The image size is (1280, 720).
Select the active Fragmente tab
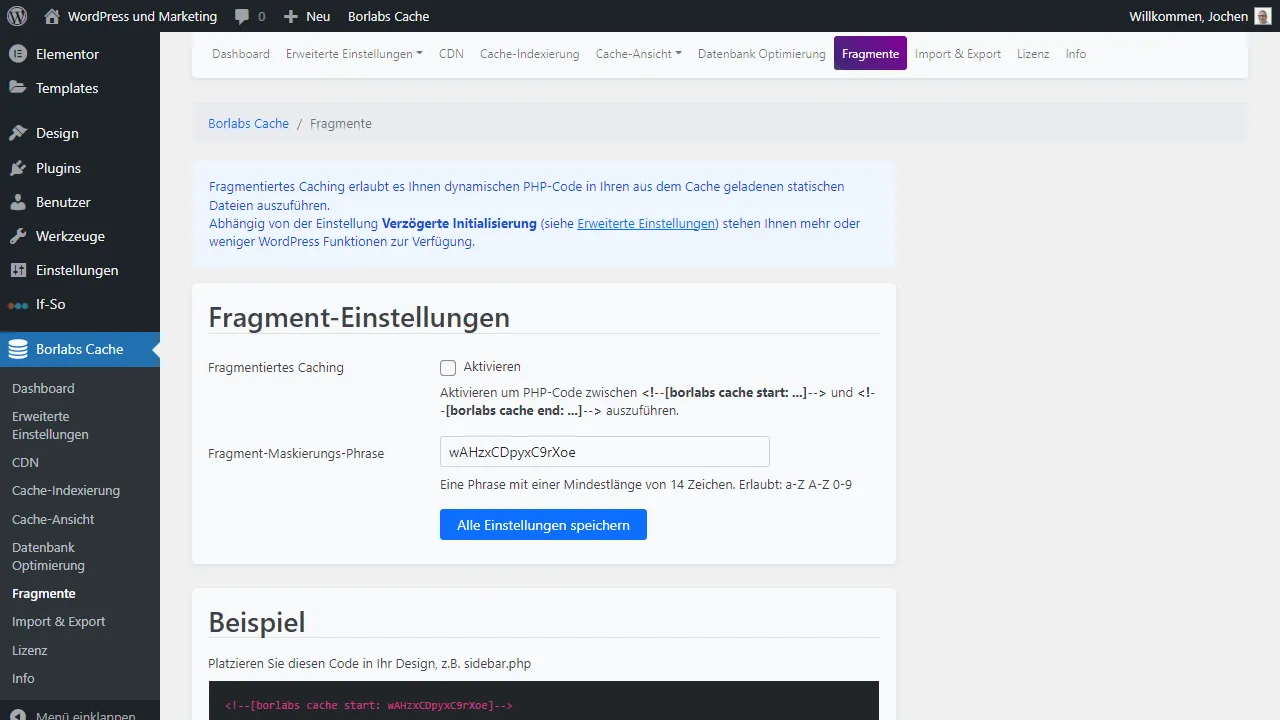tap(870, 54)
